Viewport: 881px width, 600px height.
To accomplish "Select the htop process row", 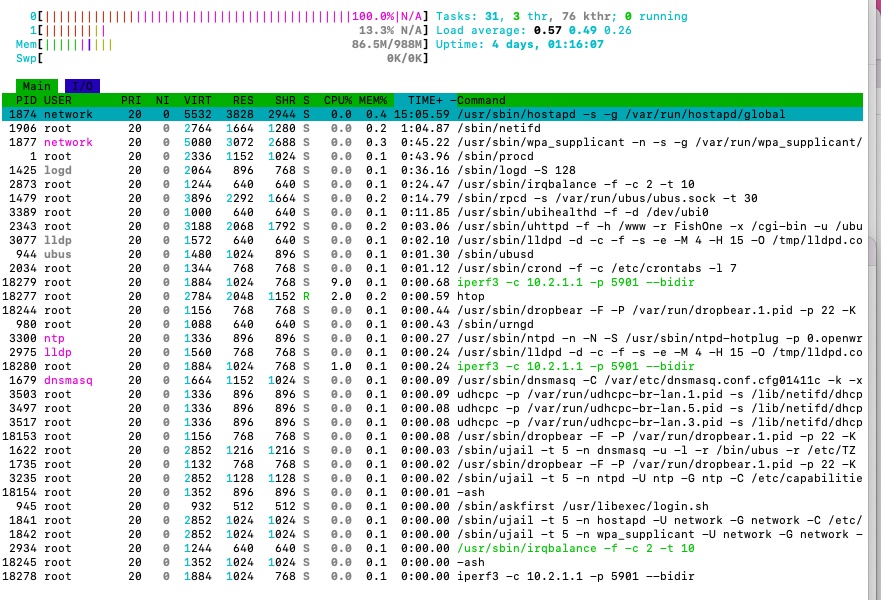I will 432,296.
